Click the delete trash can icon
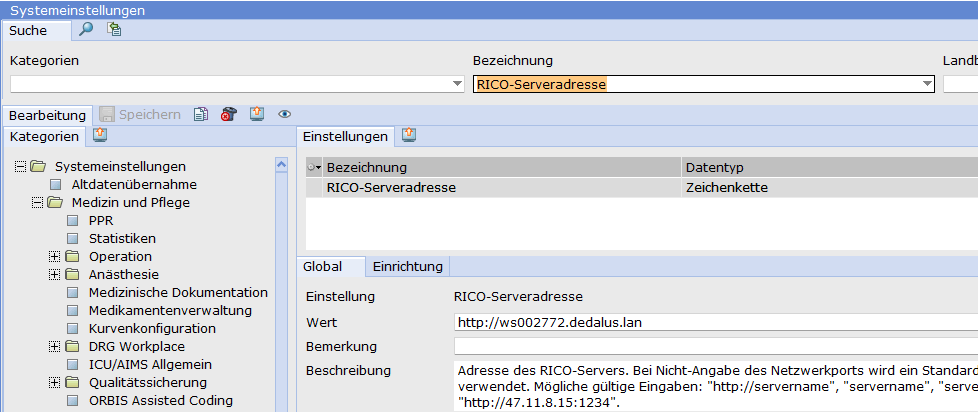The image size is (979, 412). (x=229, y=114)
